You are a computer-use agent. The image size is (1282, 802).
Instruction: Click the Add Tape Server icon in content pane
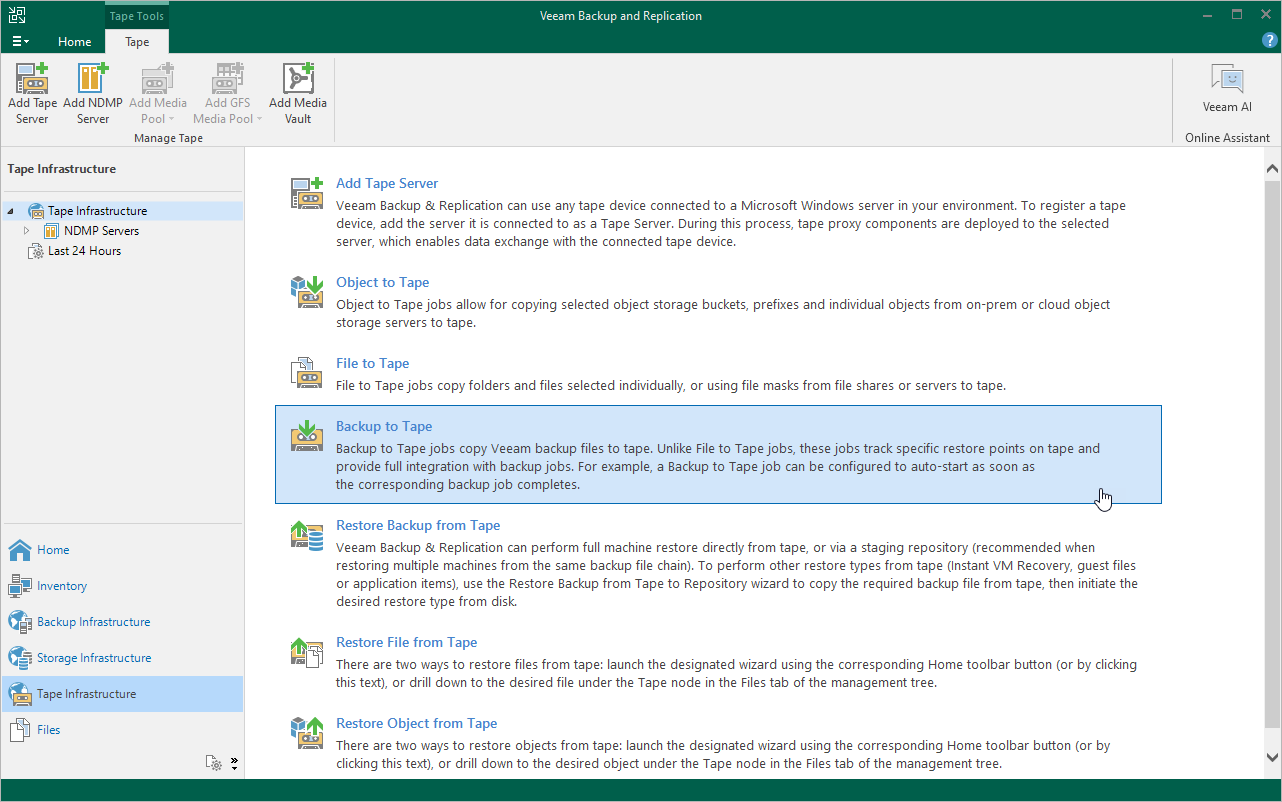[x=307, y=193]
